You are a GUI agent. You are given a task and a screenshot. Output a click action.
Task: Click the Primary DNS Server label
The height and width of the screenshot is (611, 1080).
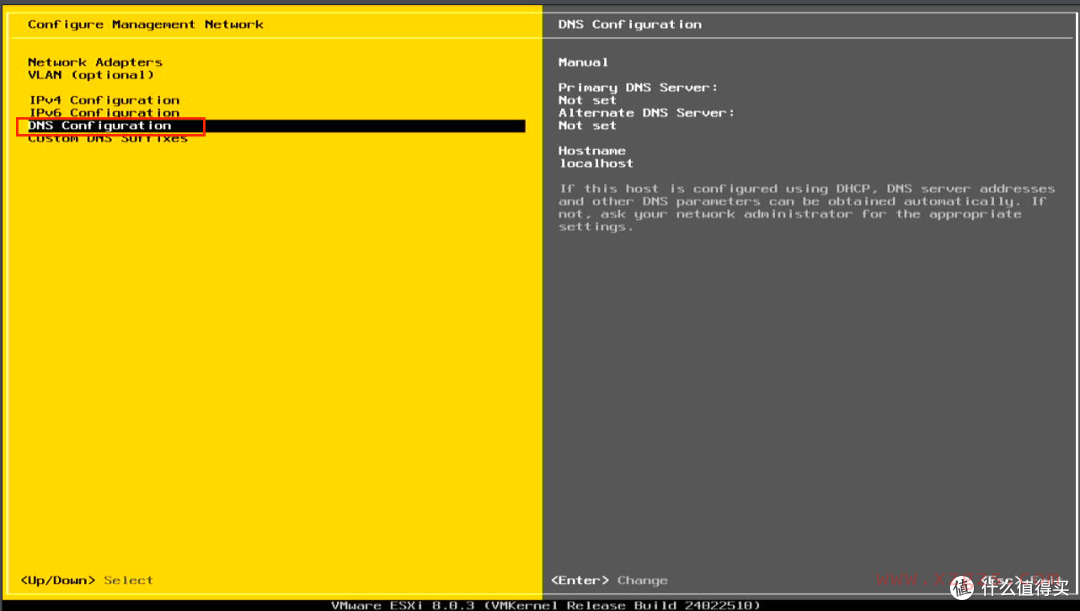(x=638, y=88)
